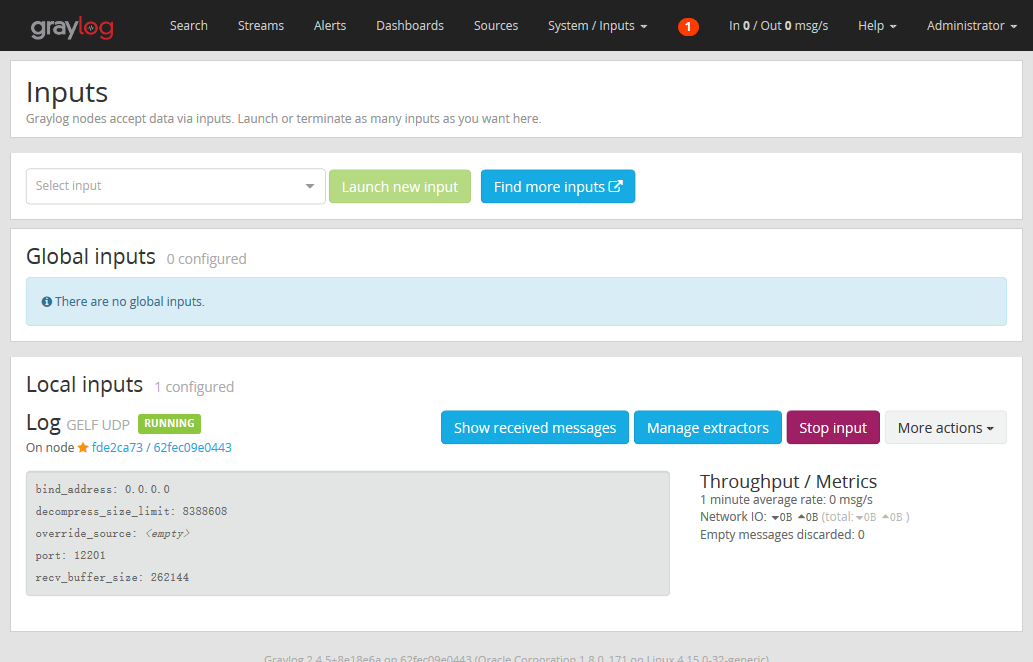Expand the System / Inputs menu
The height and width of the screenshot is (662, 1033).
click(x=598, y=26)
